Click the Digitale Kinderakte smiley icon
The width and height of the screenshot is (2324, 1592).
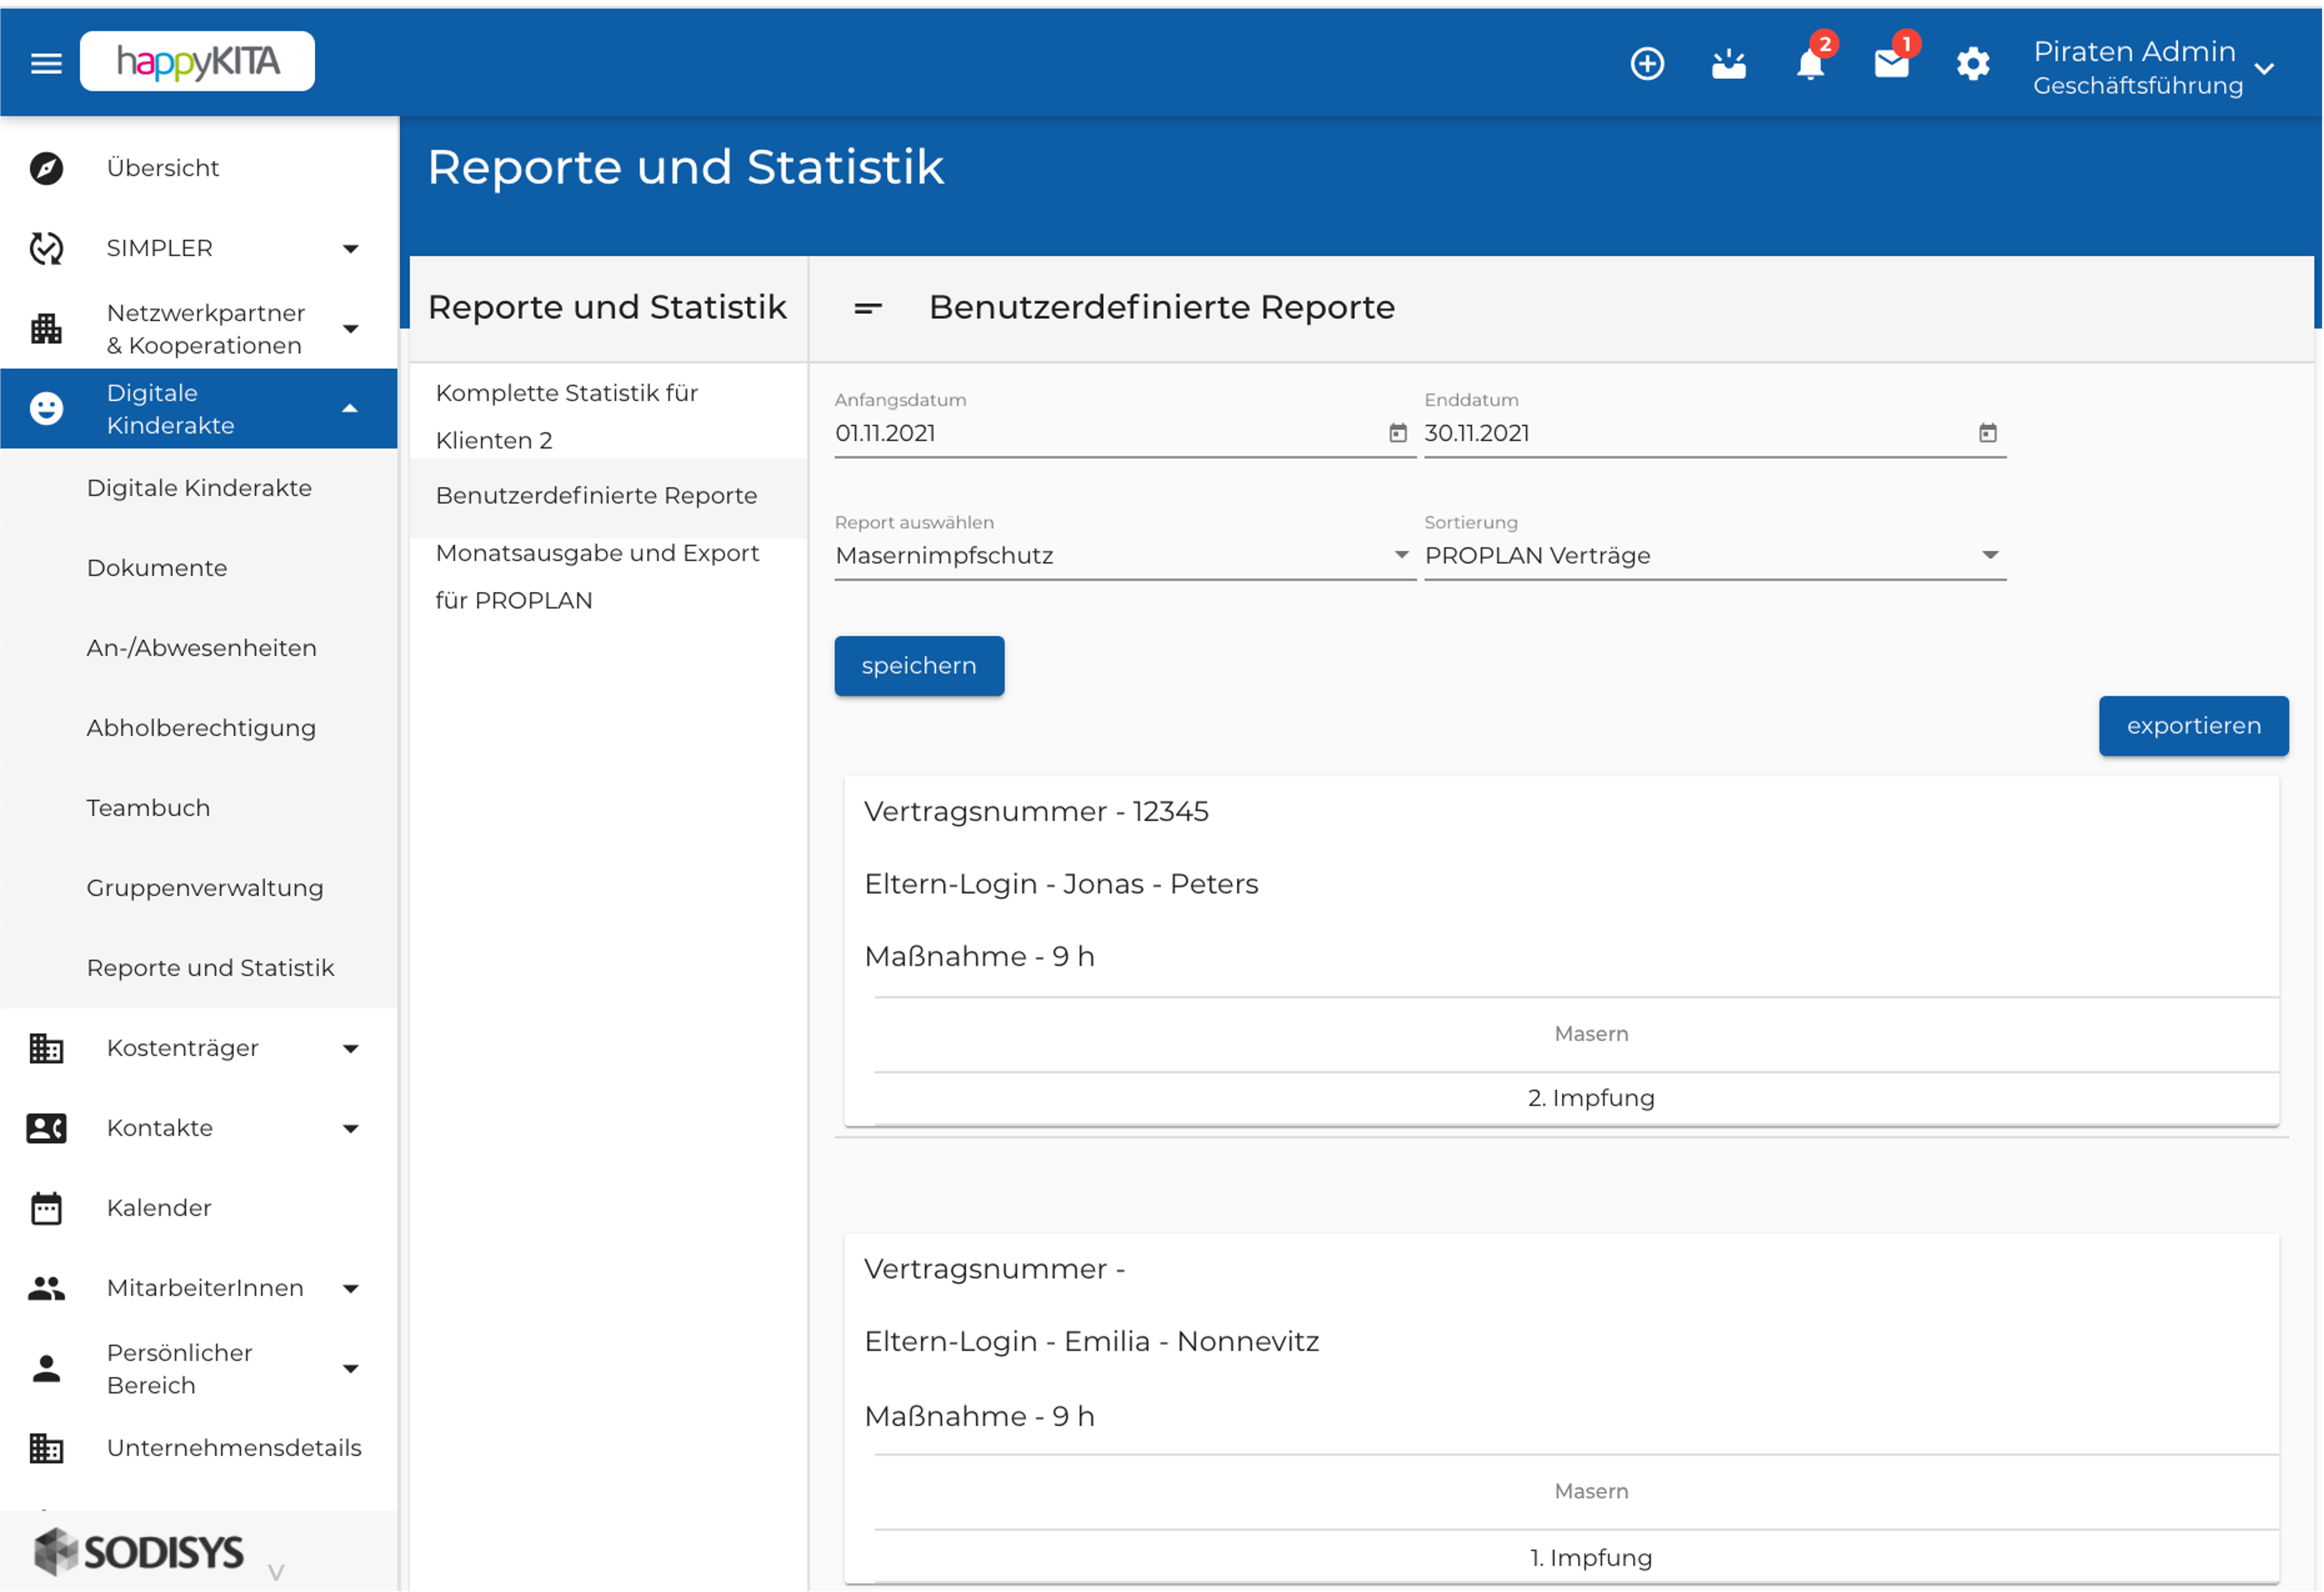pos(46,408)
